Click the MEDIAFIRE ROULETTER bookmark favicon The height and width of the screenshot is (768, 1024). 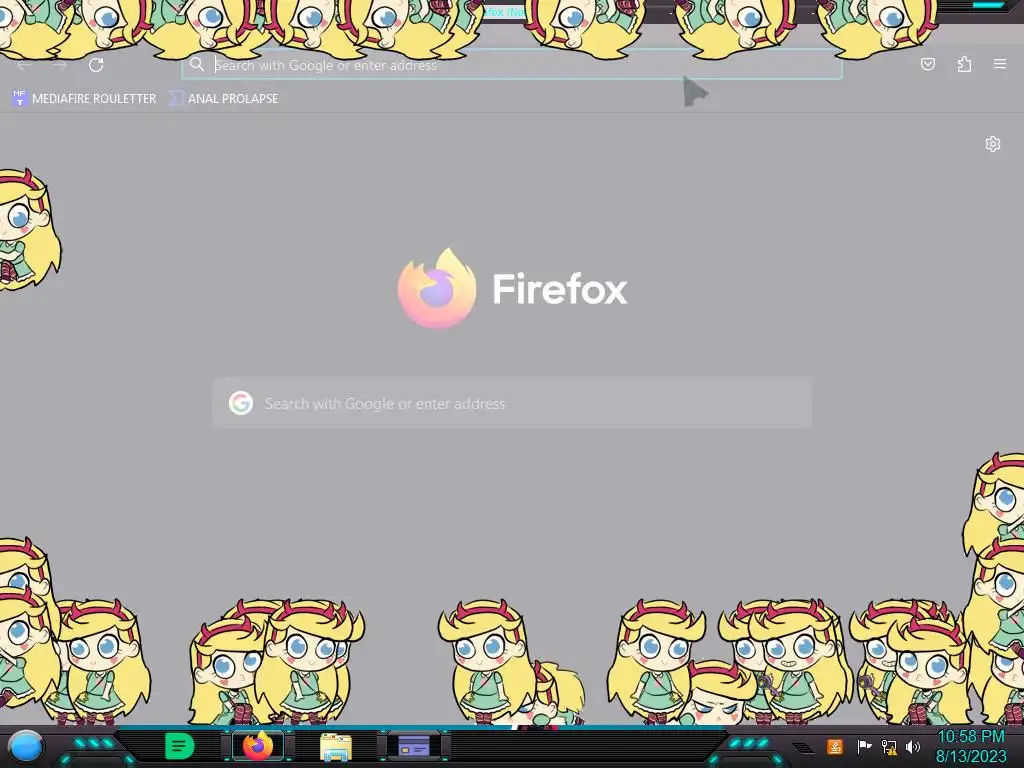pyautogui.click(x=20, y=99)
